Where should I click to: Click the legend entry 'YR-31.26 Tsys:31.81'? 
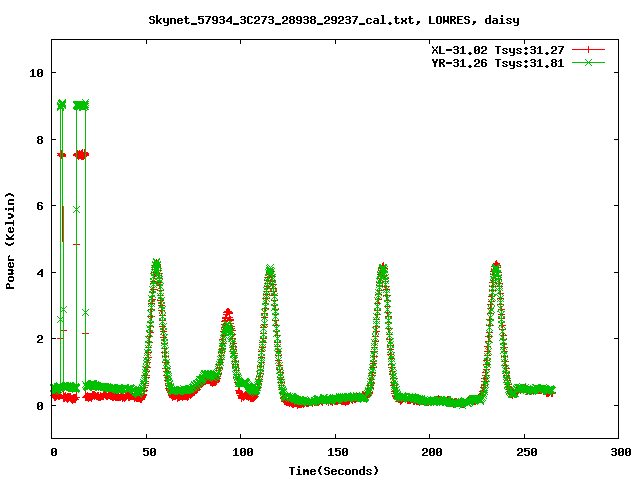click(x=498, y=63)
